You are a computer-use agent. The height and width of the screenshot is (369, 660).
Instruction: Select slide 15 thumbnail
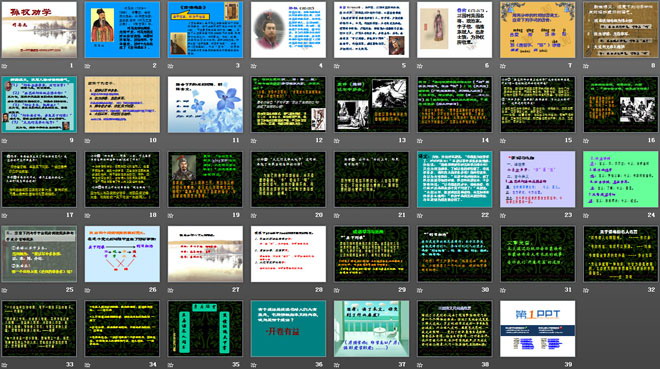tap(538, 104)
